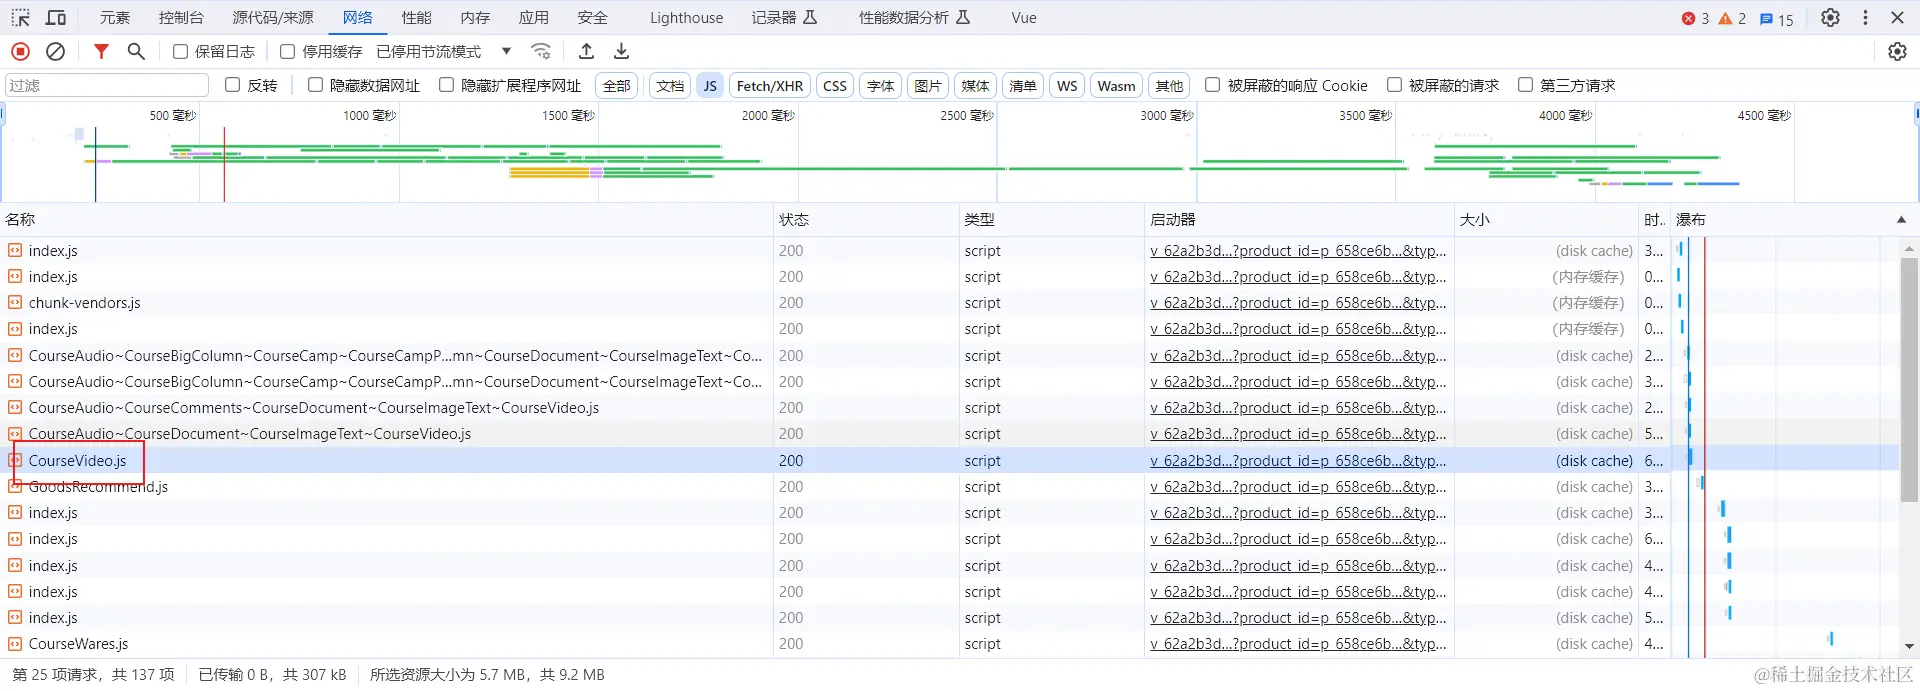The width and height of the screenshot is (1920, 691).
Task: Click the table scrollbar up arrow
Action: tap(1909, 247)
